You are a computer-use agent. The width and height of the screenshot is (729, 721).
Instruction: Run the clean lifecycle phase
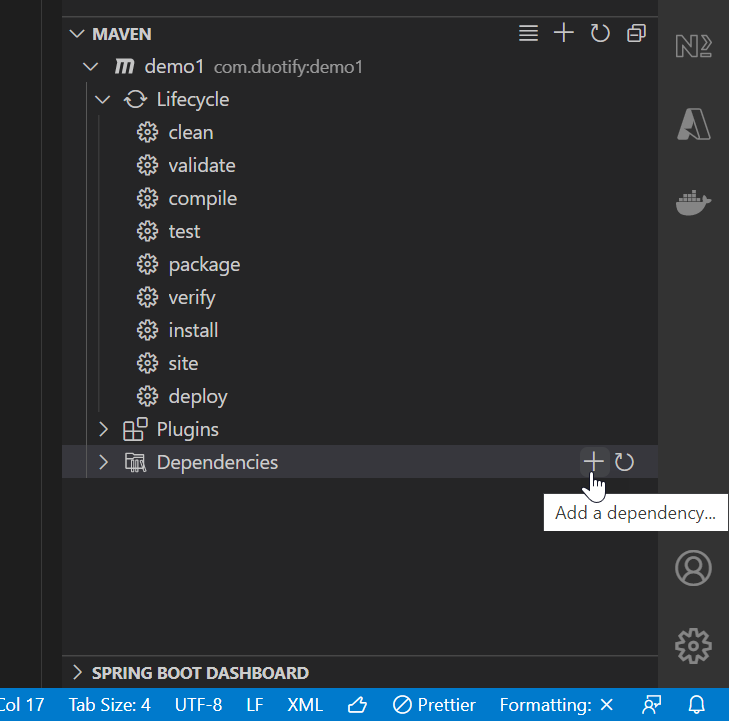pyautogui.click(x=191, y=133)
